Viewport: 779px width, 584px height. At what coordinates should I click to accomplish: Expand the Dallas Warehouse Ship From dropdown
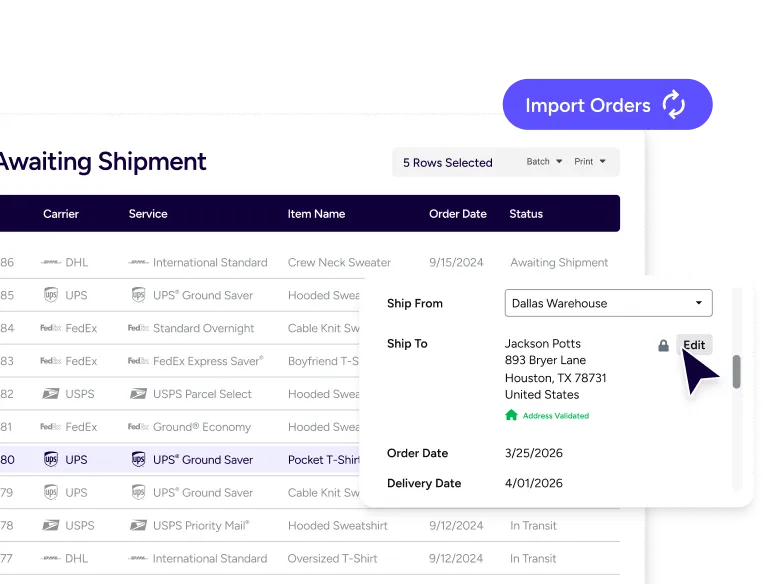(608, 303)
